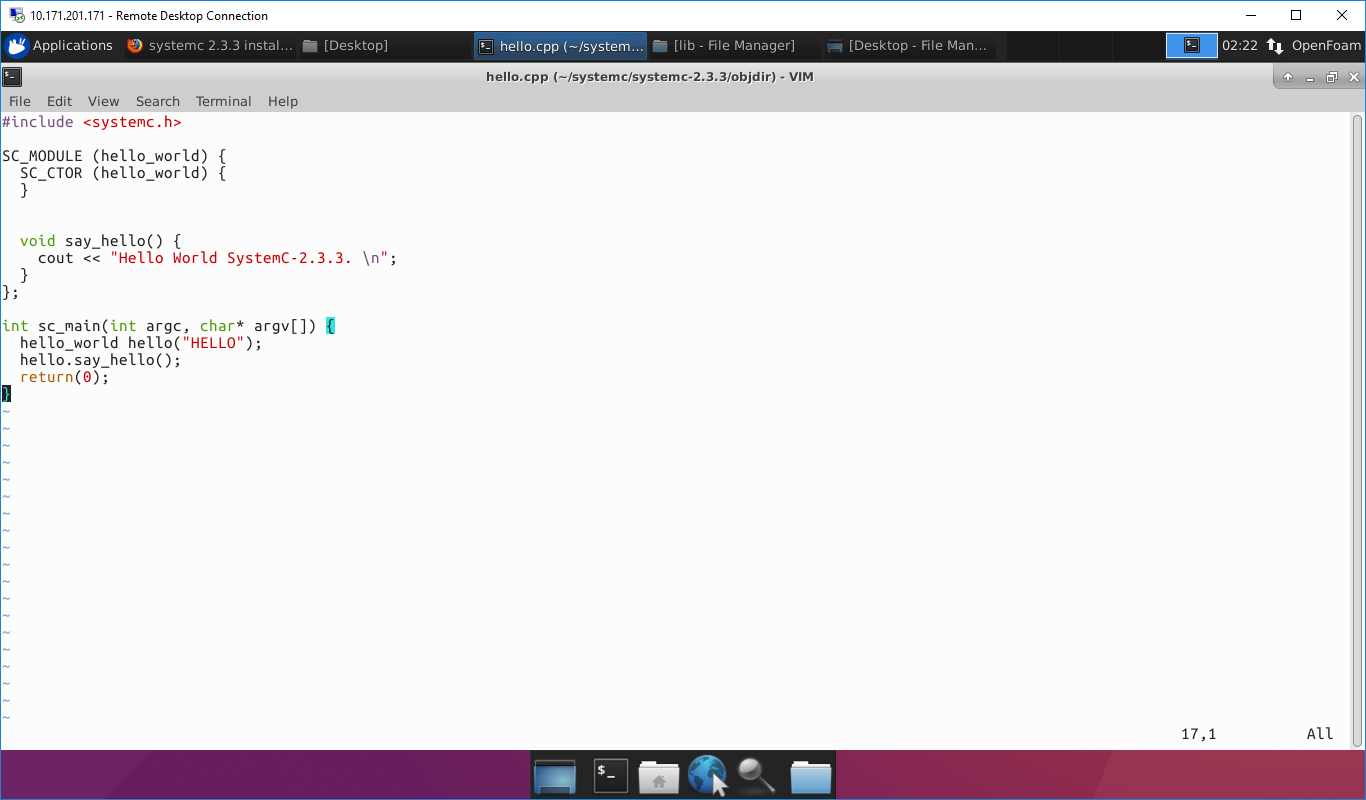Click the terminal window menu icon
Image resolution: width=1366 pixels, height=800 pixels.
click(x=12, y=77)
